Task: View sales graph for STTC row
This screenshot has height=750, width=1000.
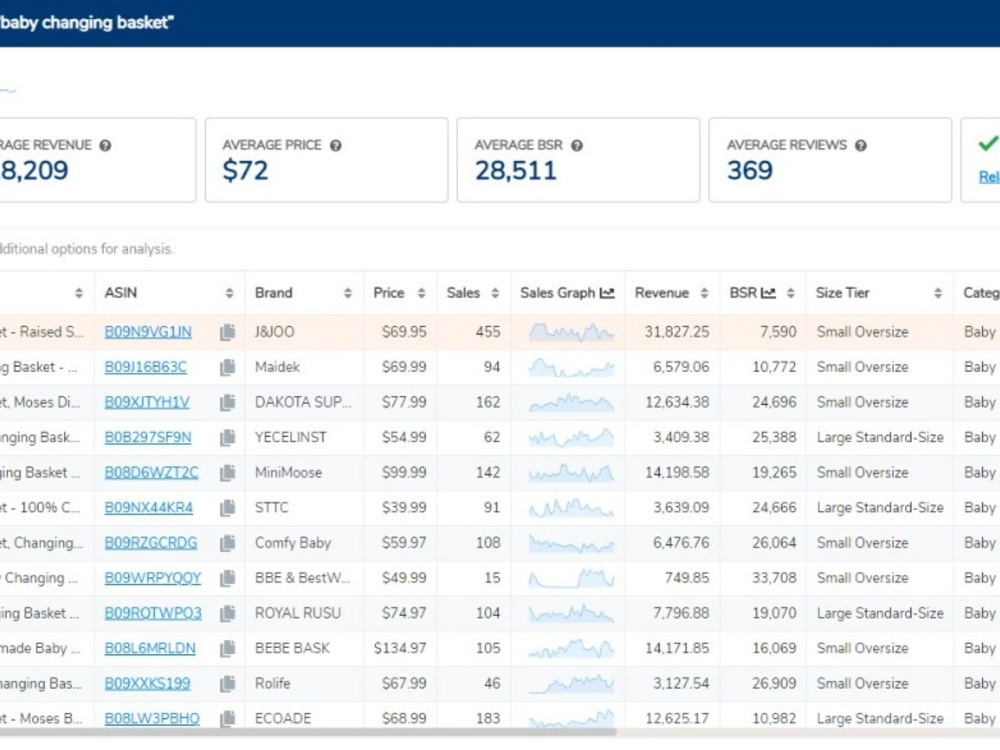Action: click(x=571, y=508)
